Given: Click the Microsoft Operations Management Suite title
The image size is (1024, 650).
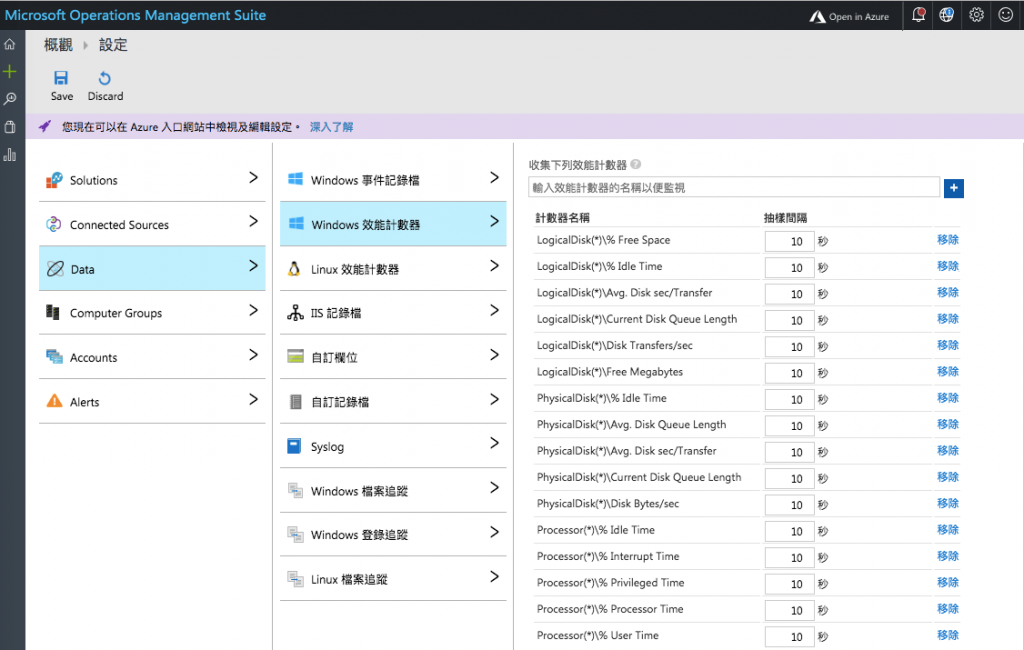Looking at the screenshot, I should pos(135,15).
